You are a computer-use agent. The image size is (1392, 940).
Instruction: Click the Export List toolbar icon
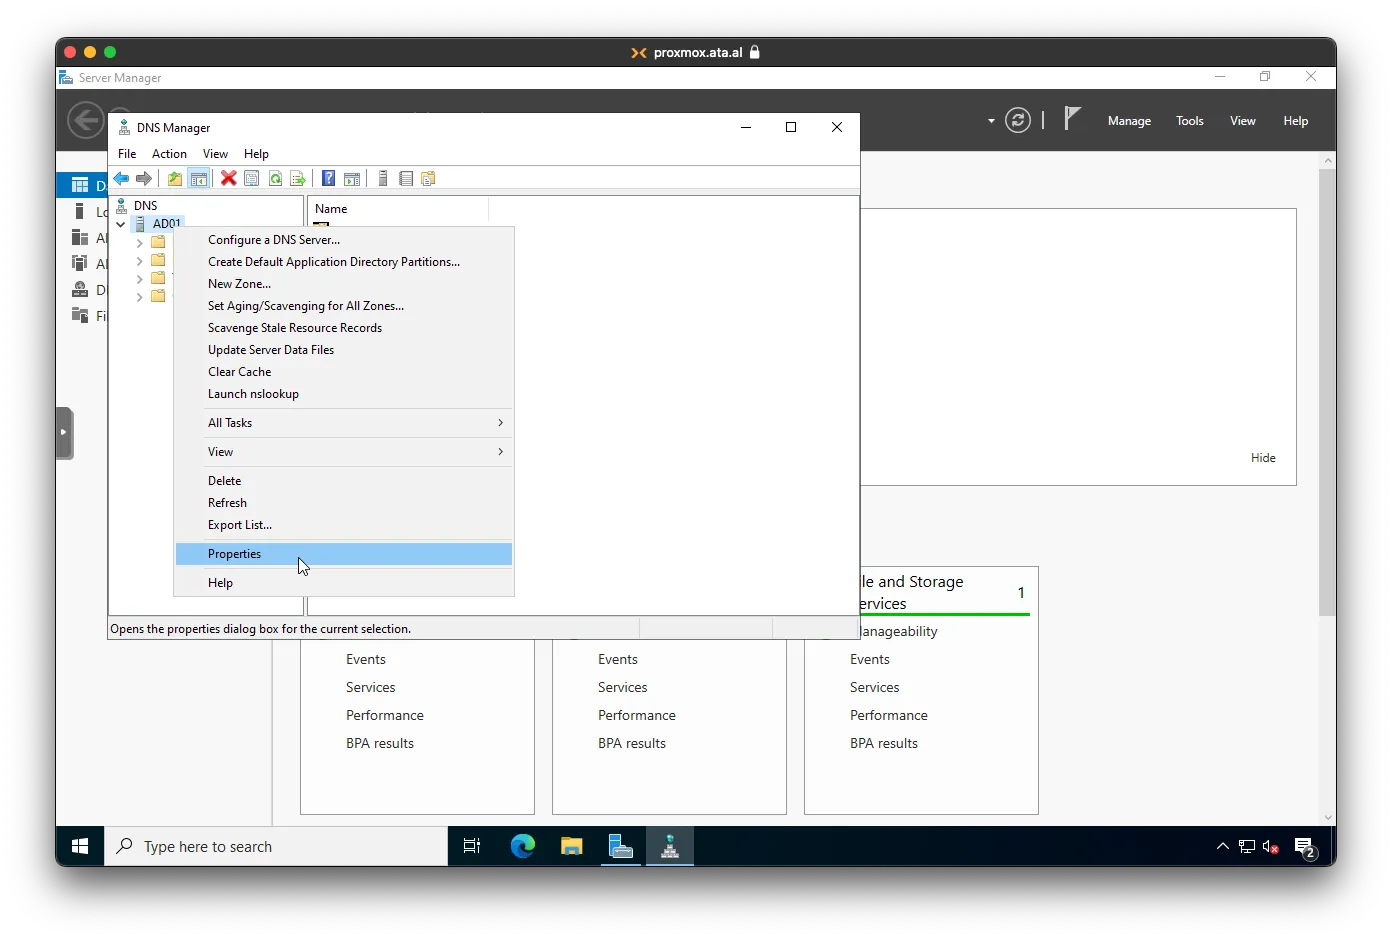point(298,179)
